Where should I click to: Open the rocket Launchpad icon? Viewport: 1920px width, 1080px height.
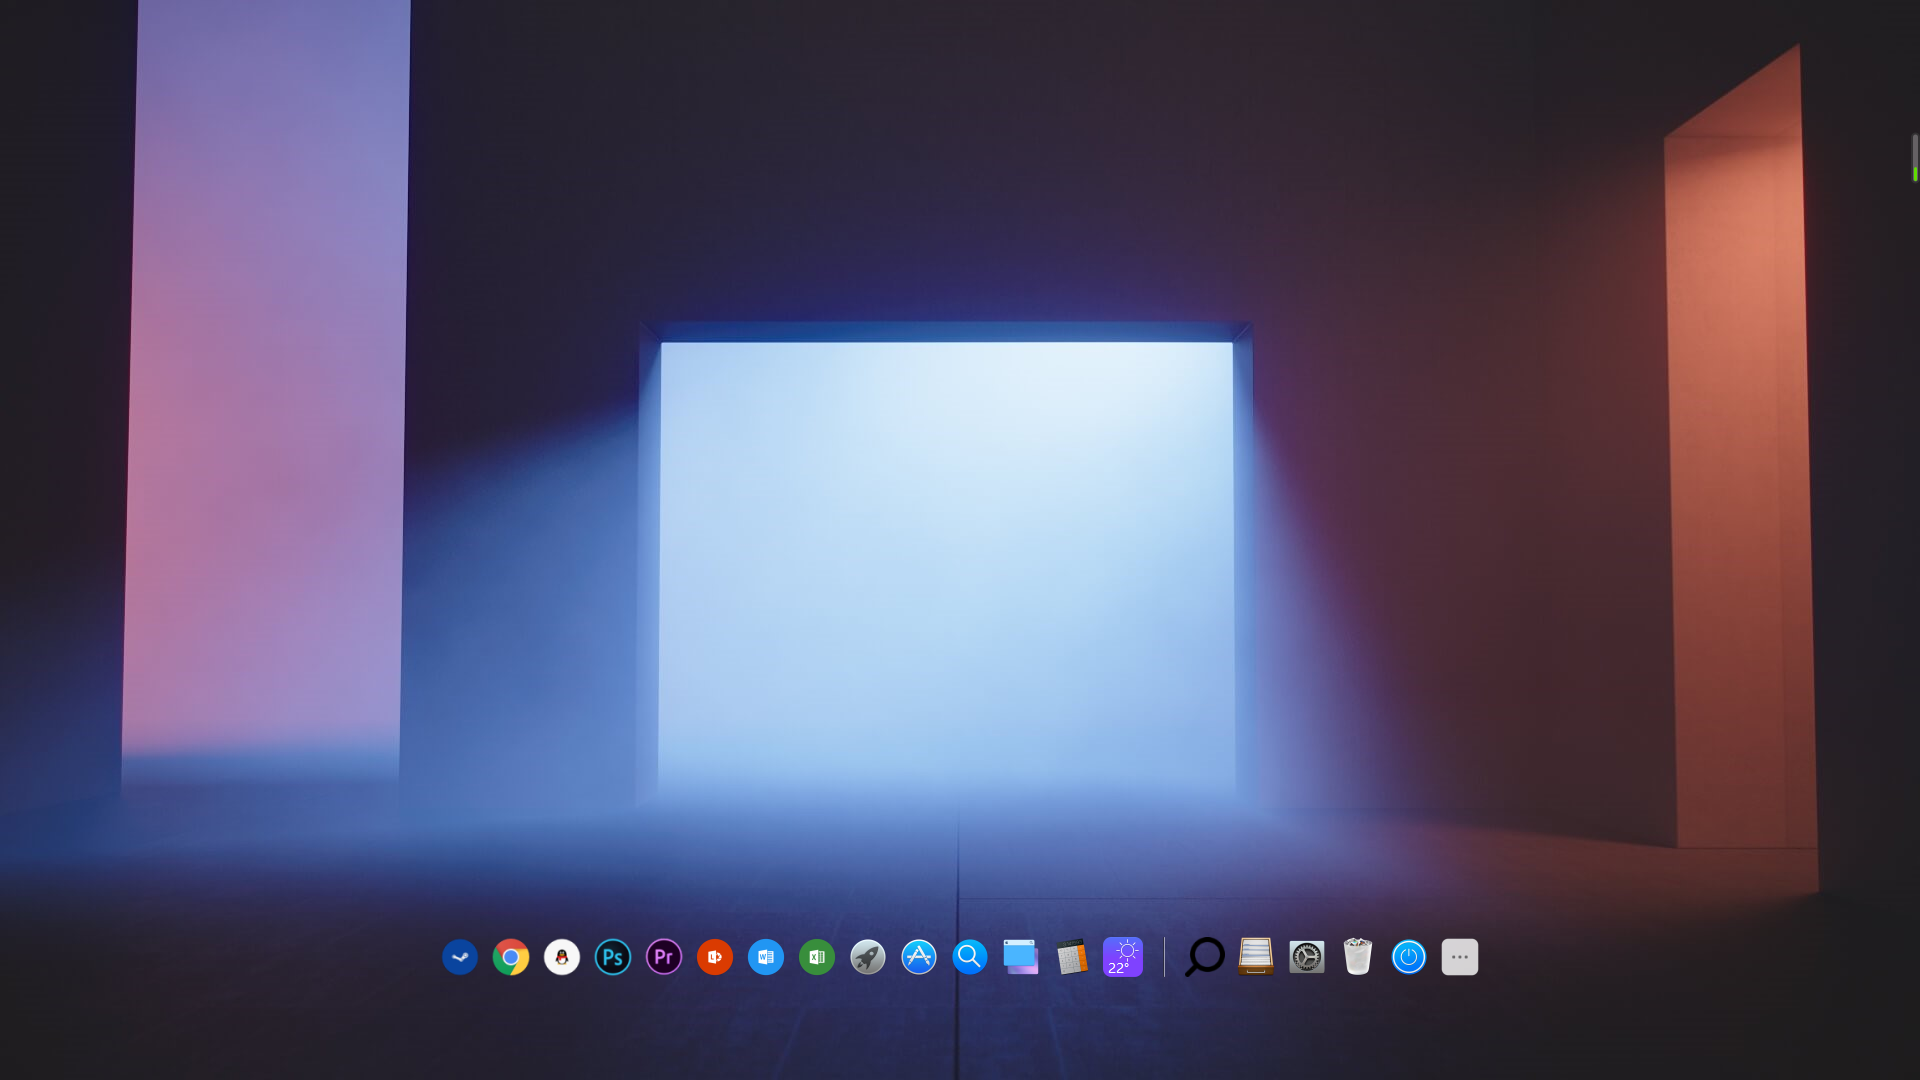coord(868,957)
